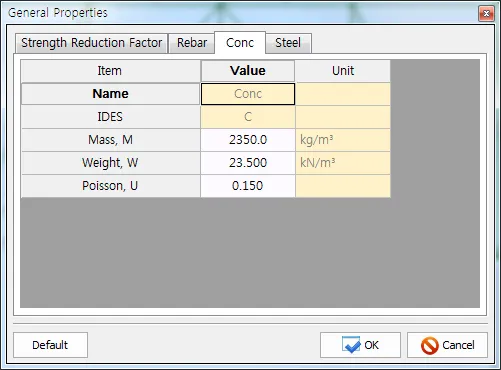Confirm with the OK button
Image resolution: width=501 pixels, height=370 pixels.
(x=360, y=345)
